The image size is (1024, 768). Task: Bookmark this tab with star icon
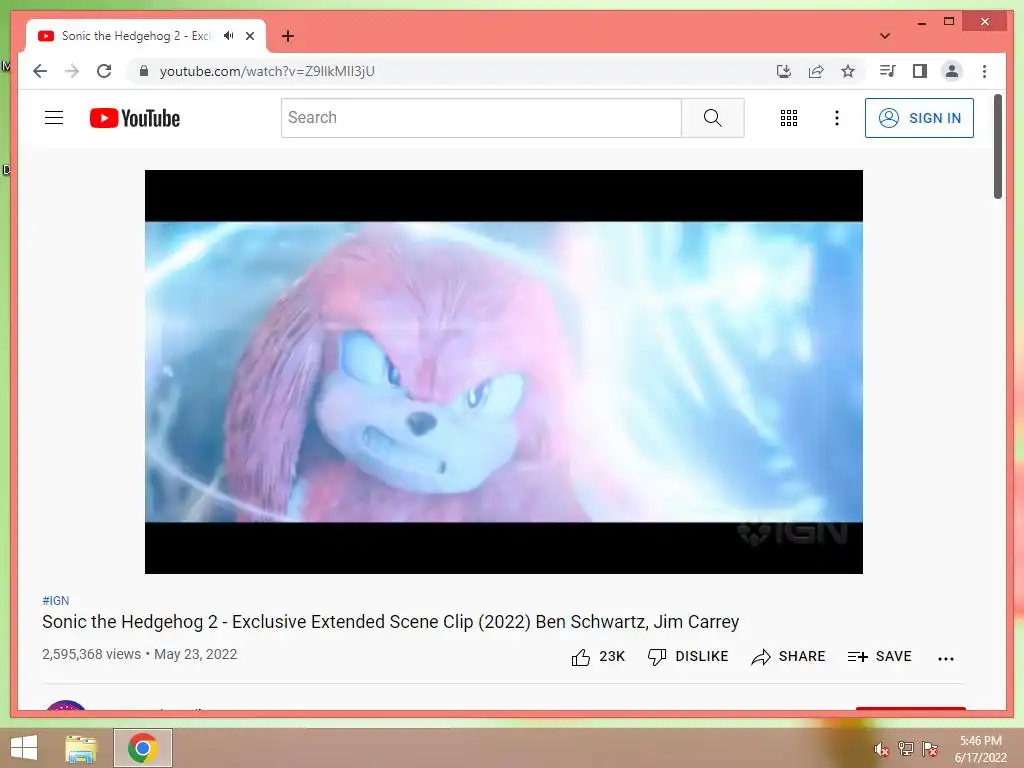click(848, 71)
